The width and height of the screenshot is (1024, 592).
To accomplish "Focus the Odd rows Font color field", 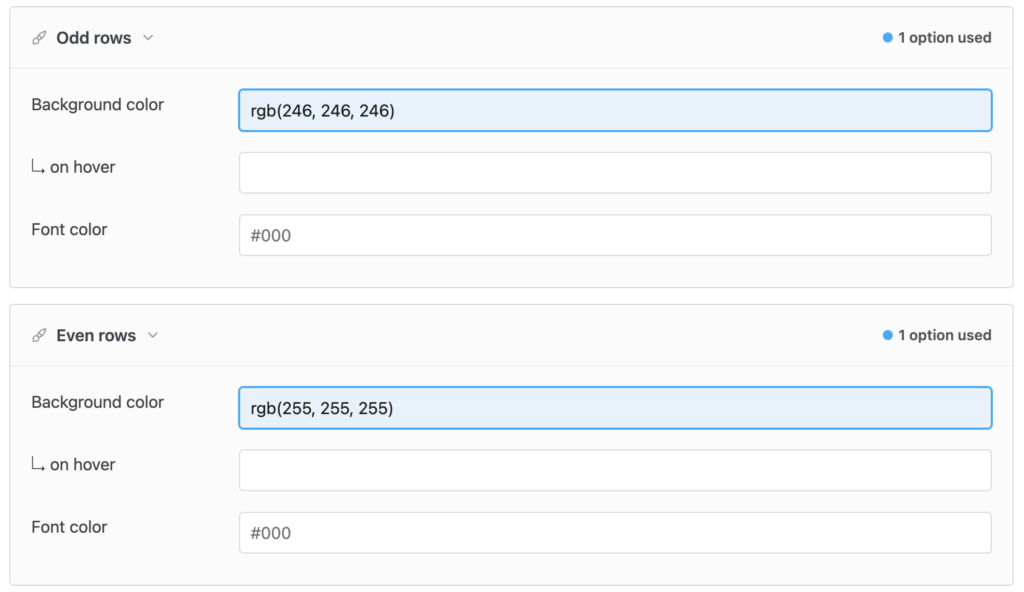I will pos(615,235).
